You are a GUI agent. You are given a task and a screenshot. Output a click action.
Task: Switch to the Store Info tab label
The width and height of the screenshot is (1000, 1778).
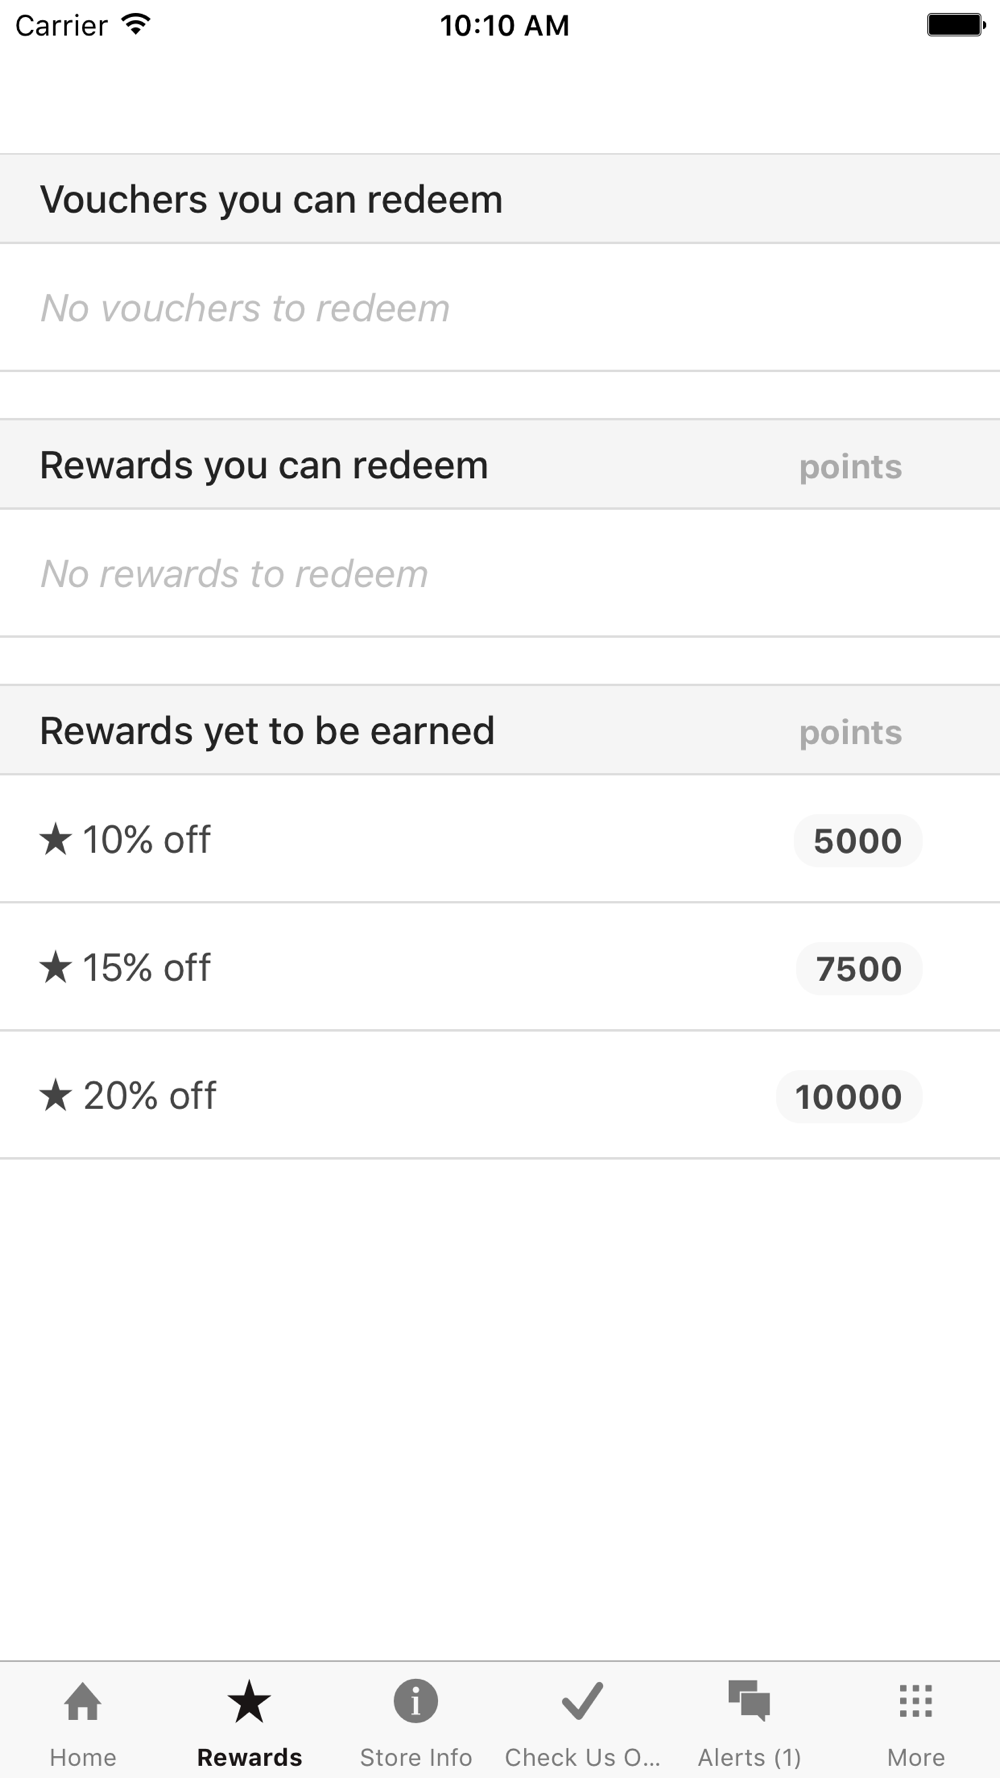click(x=416, y=1757)
